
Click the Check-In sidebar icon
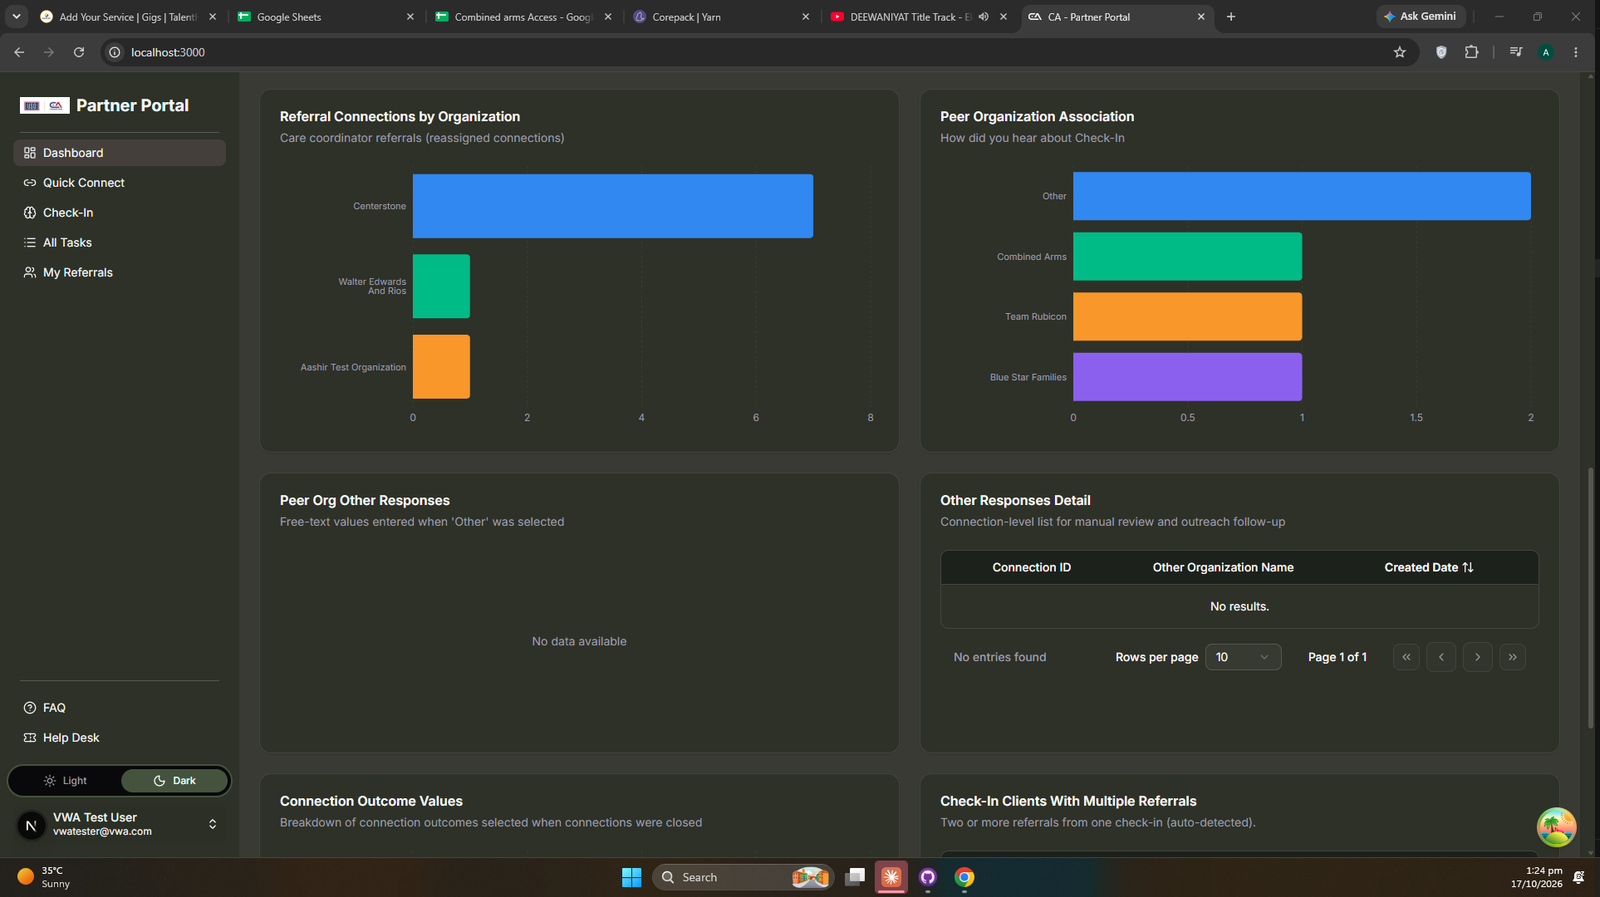tap(30, 213)
